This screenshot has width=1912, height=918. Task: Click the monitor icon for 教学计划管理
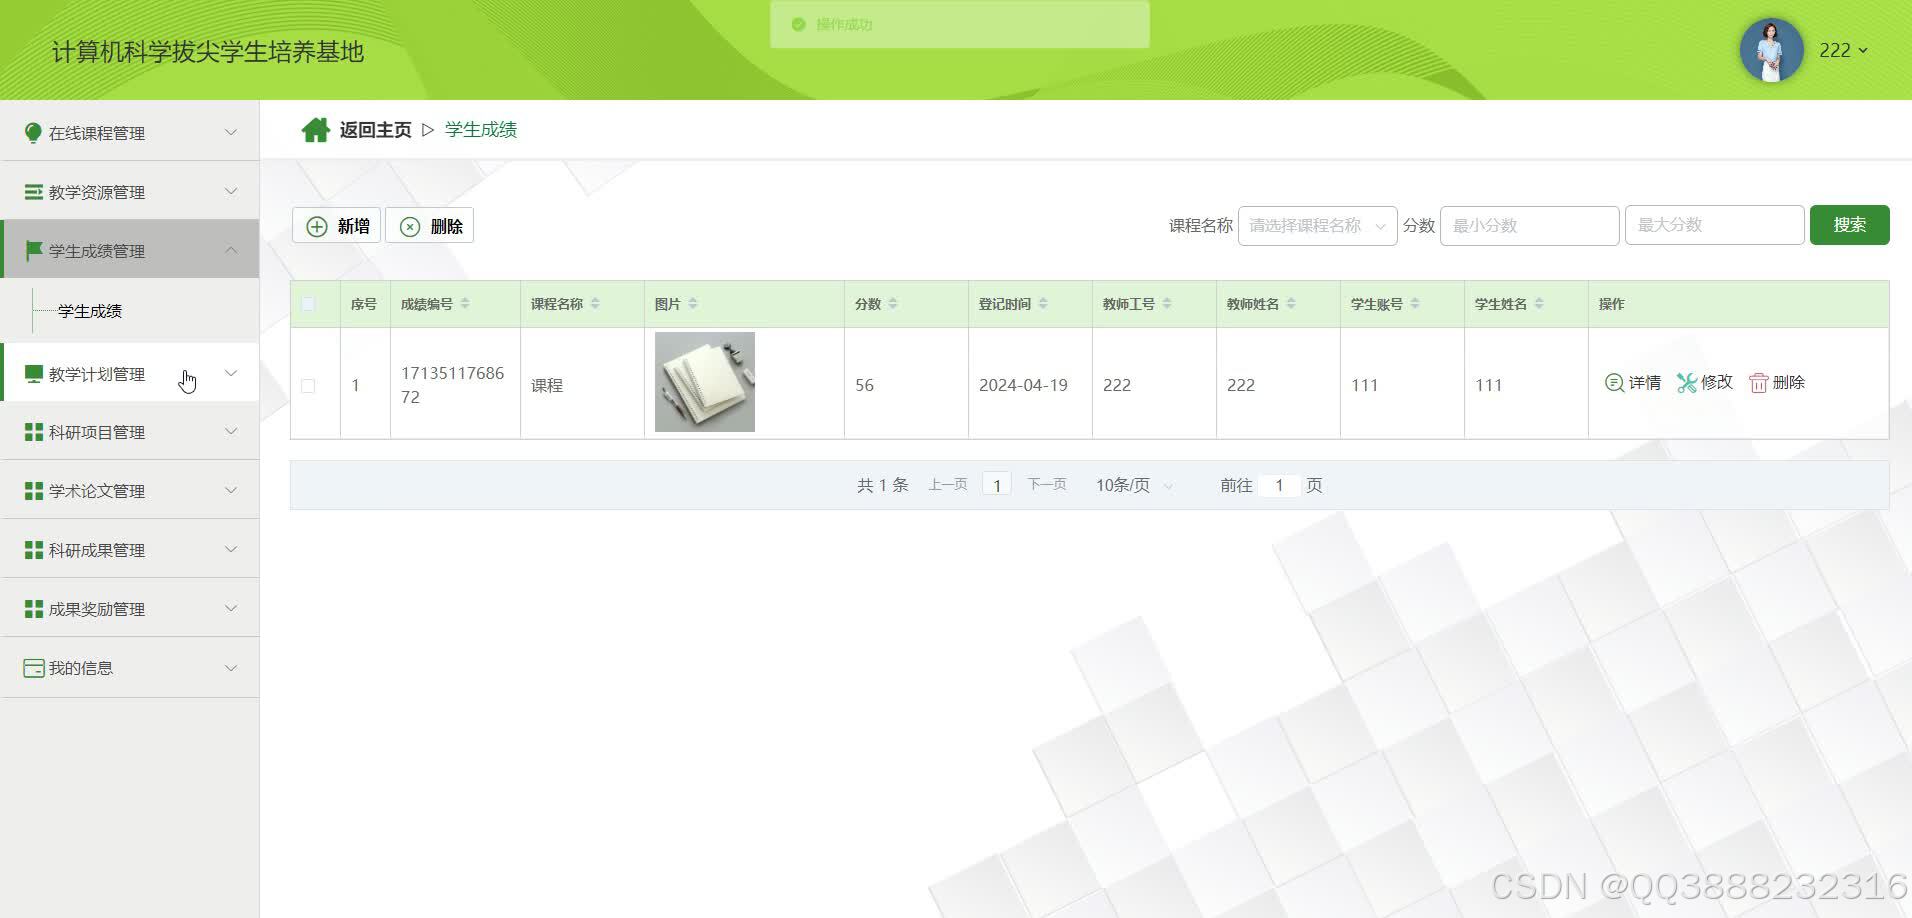tap(33, 373)
